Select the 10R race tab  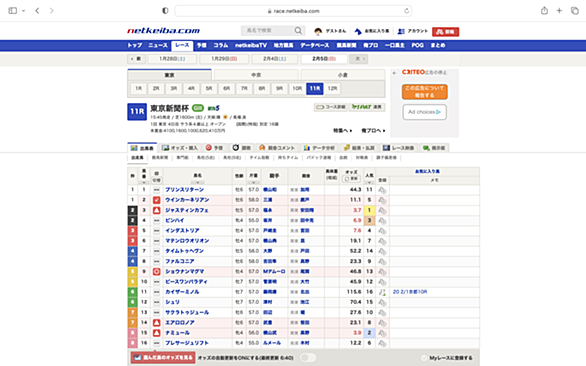(297, 89)
